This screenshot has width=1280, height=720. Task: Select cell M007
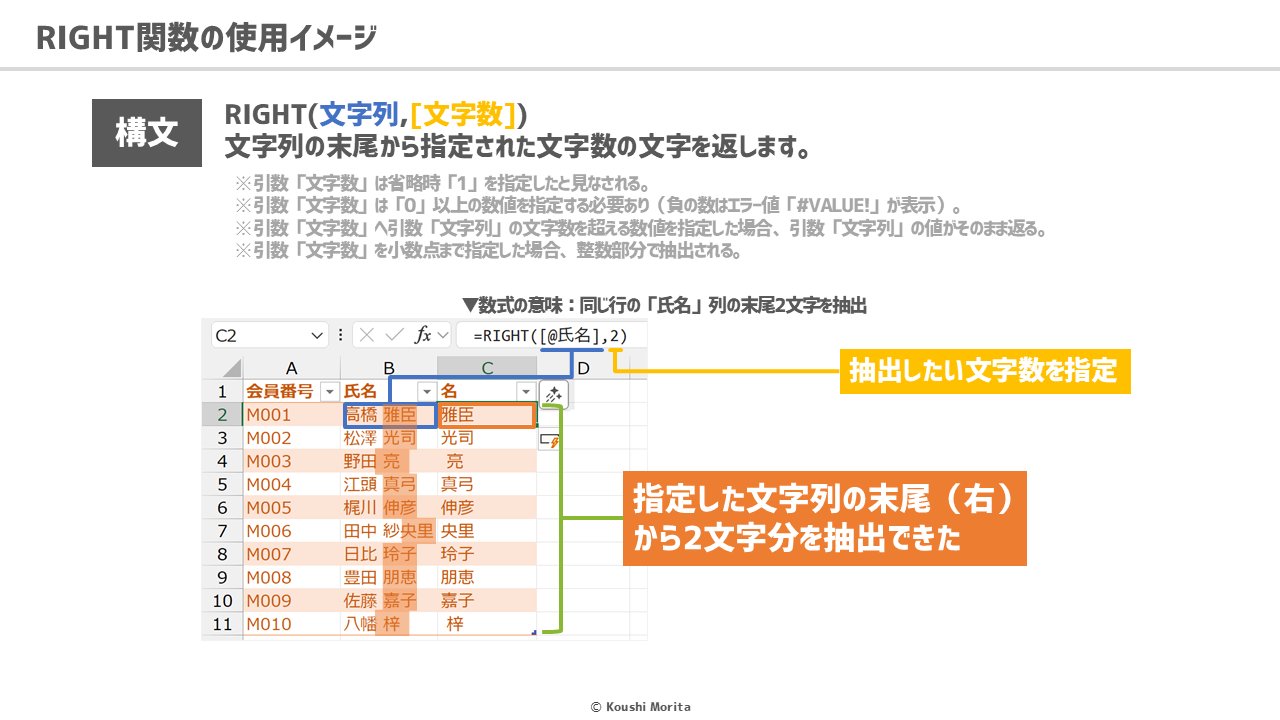click(x=291, y=554)
